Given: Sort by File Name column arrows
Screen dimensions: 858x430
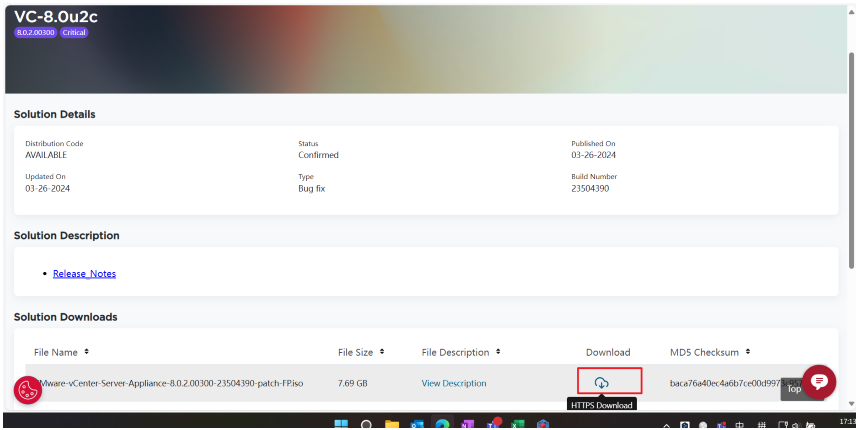Looking at the screenshot, I should [x=86, y=352].
